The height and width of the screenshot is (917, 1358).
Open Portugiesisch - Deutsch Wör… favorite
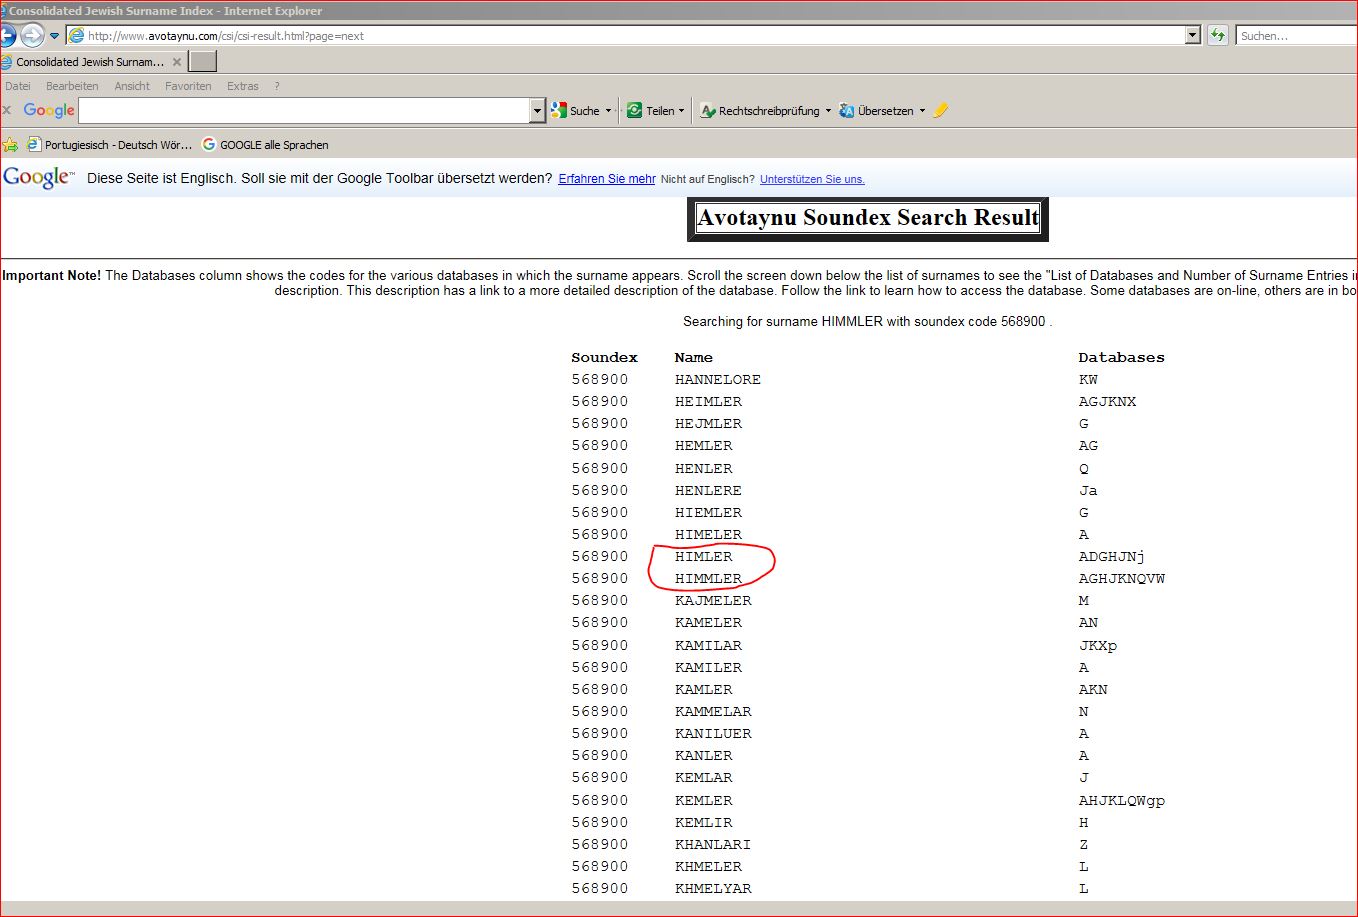(109, 144)
